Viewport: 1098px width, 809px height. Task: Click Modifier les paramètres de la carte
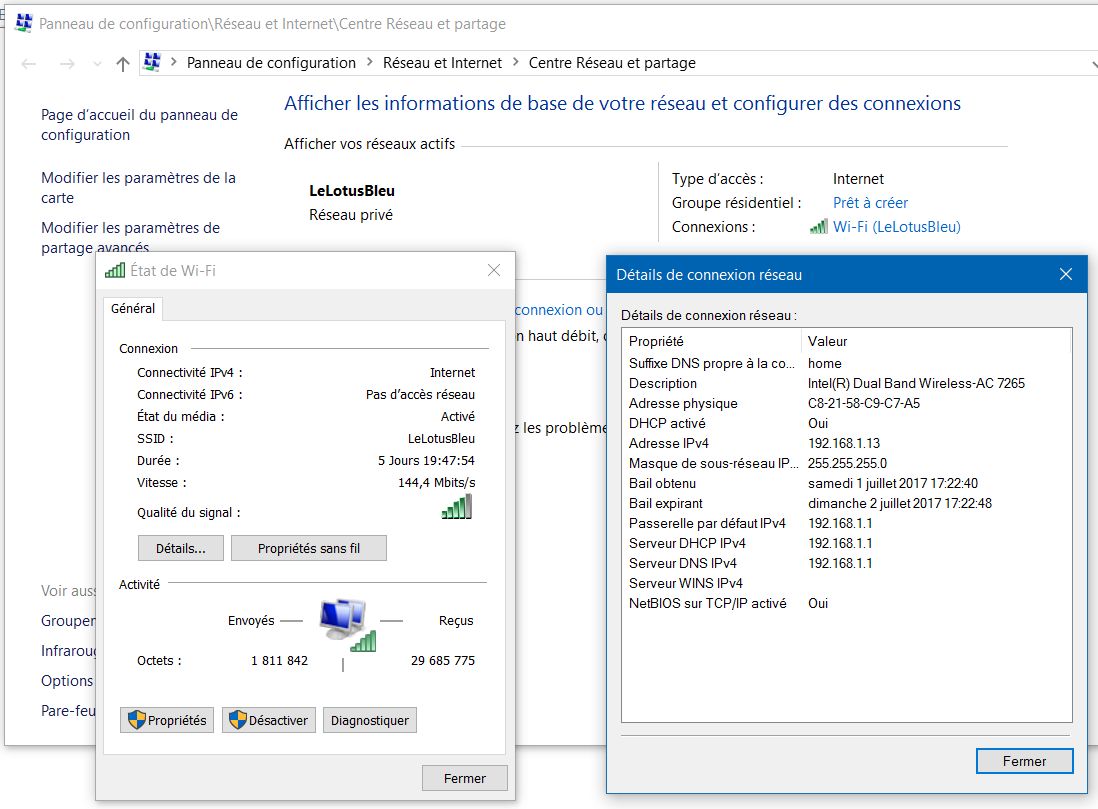[138, 188]
